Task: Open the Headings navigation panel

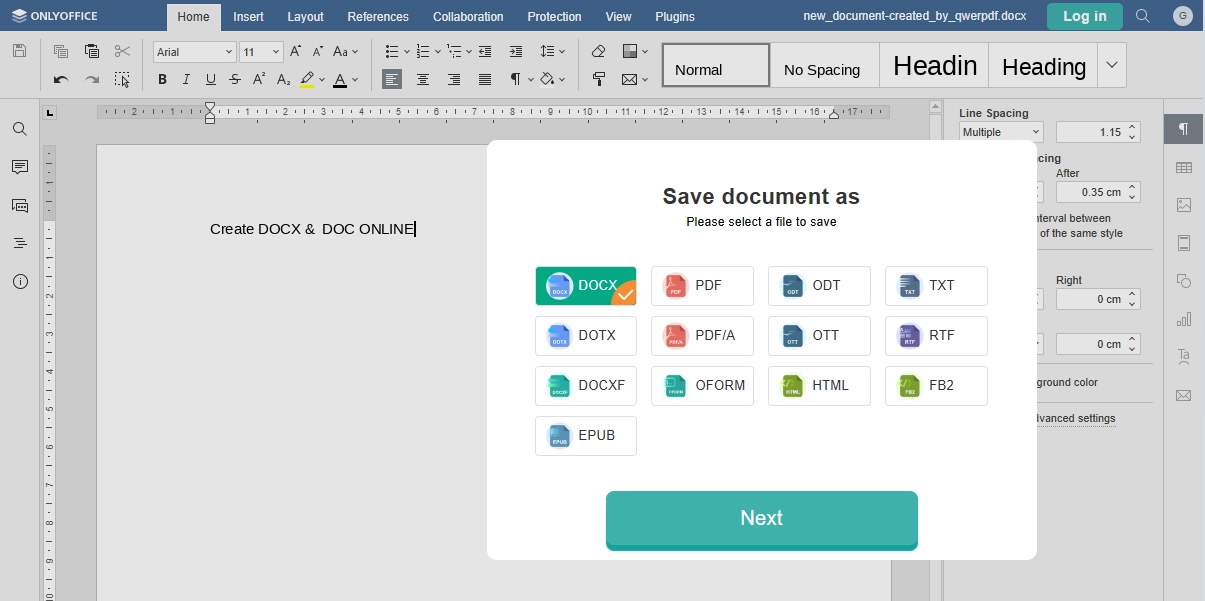Action: tap(20, 243)
